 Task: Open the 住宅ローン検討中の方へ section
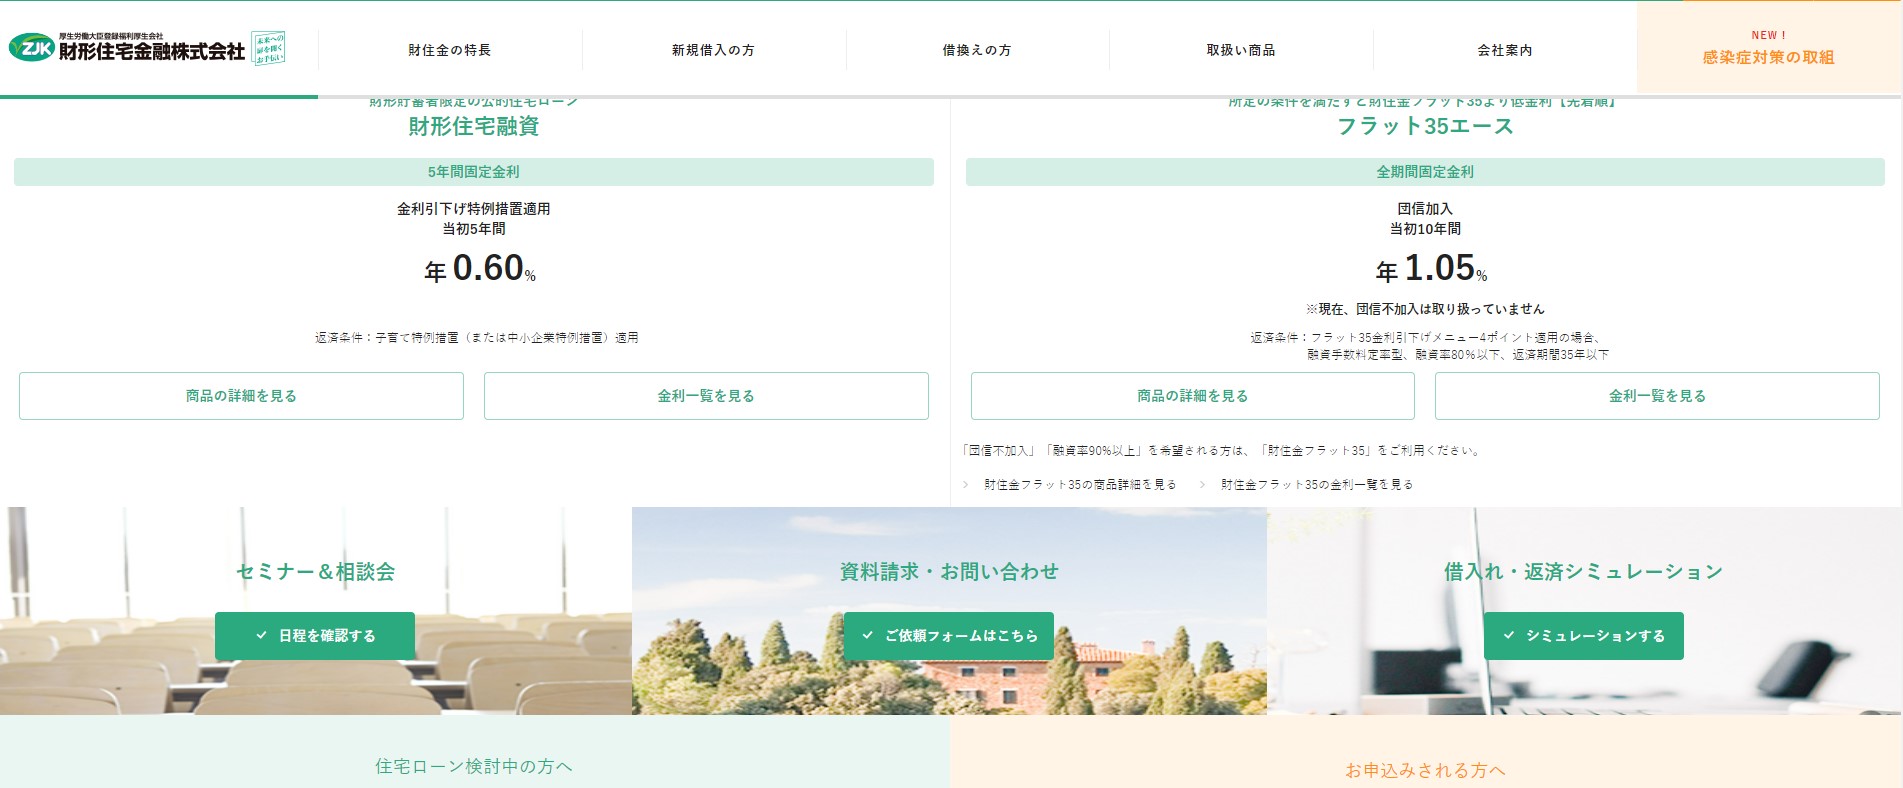tap(474, 766)
